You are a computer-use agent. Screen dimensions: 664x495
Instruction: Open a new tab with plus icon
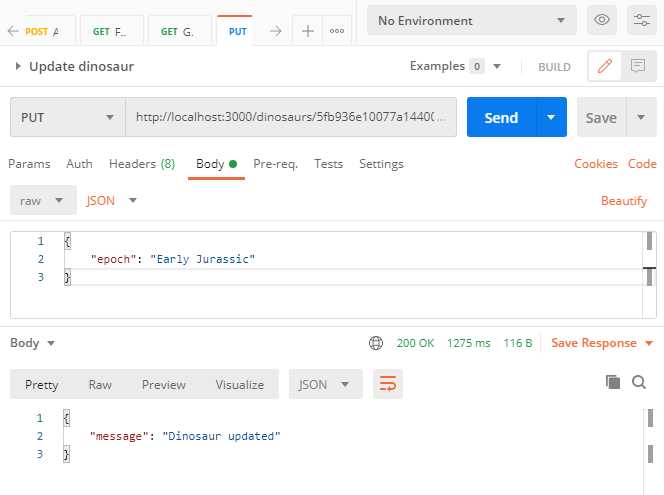308,31
